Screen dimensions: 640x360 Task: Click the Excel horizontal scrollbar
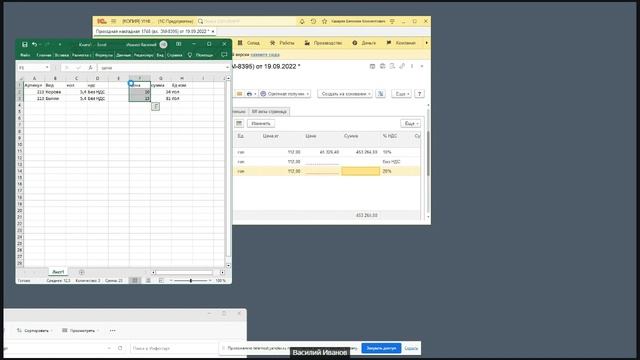184,272
